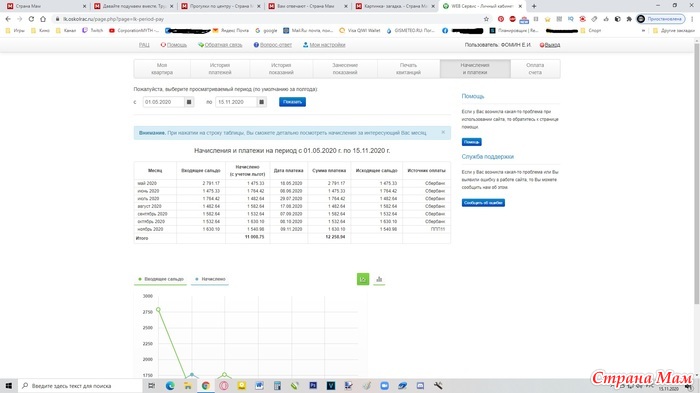The height and width of the screenshot is (393, 700).
Task: Open Кино bookmarks folder
Action: click(40, 30)
